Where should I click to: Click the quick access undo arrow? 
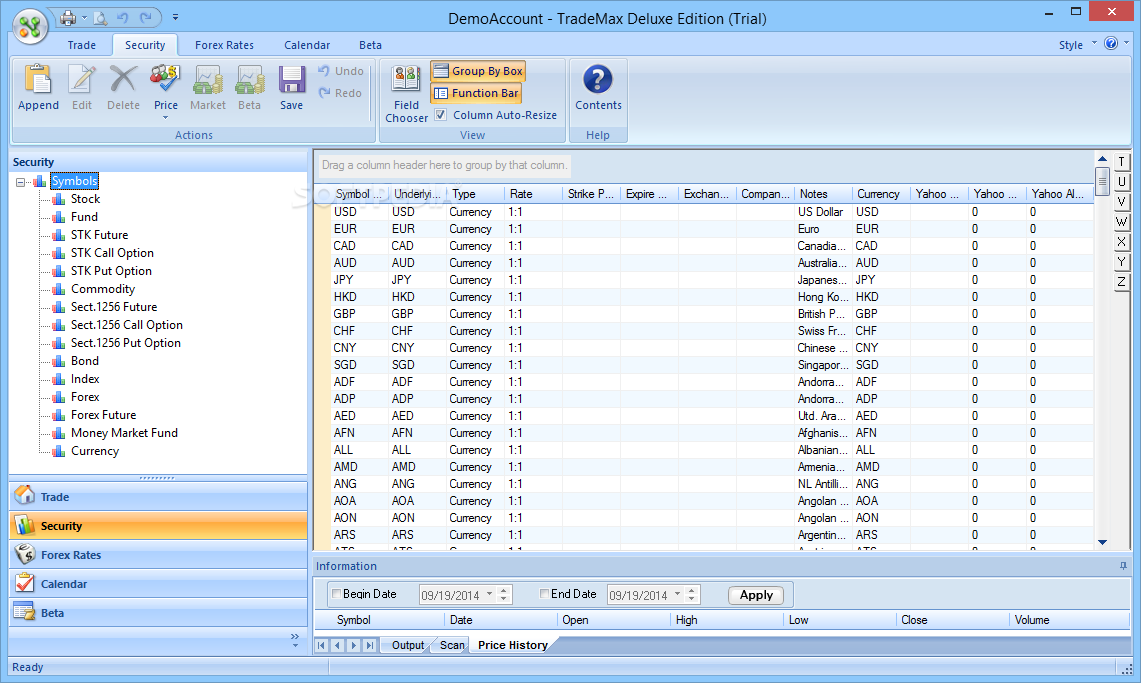click(122, 17)
